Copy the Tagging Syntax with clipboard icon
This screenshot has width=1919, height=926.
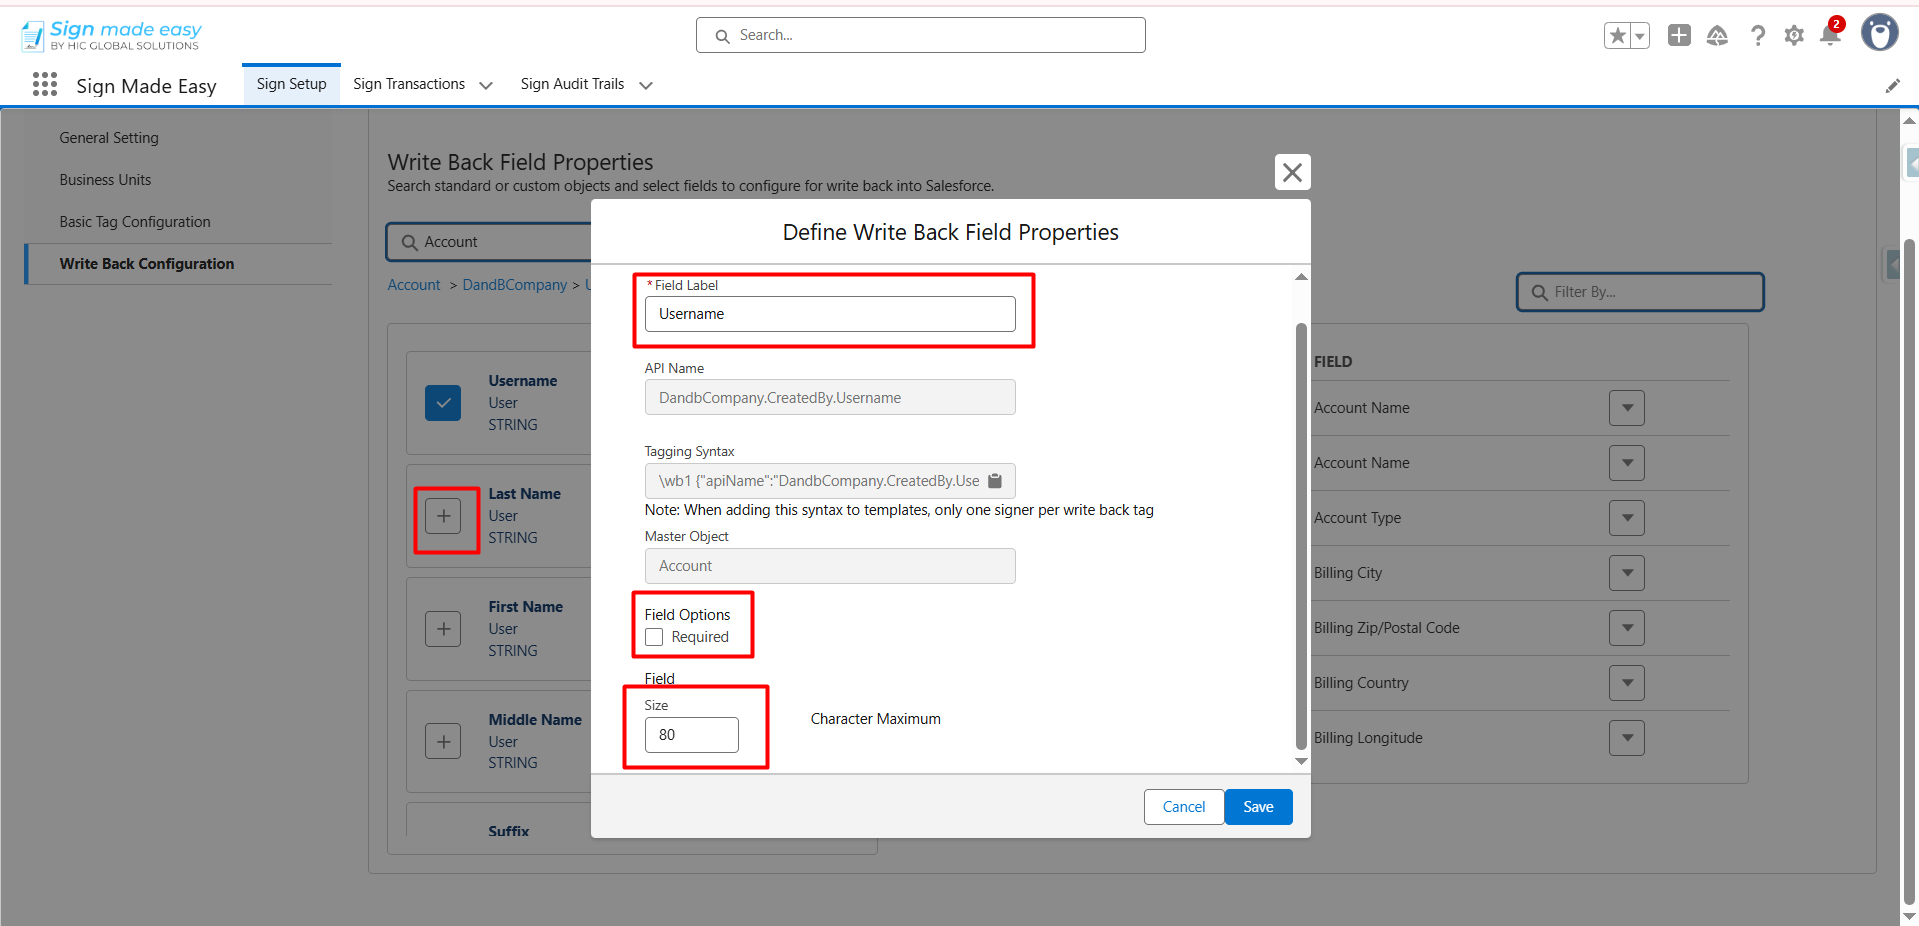(x=995, y=481)
